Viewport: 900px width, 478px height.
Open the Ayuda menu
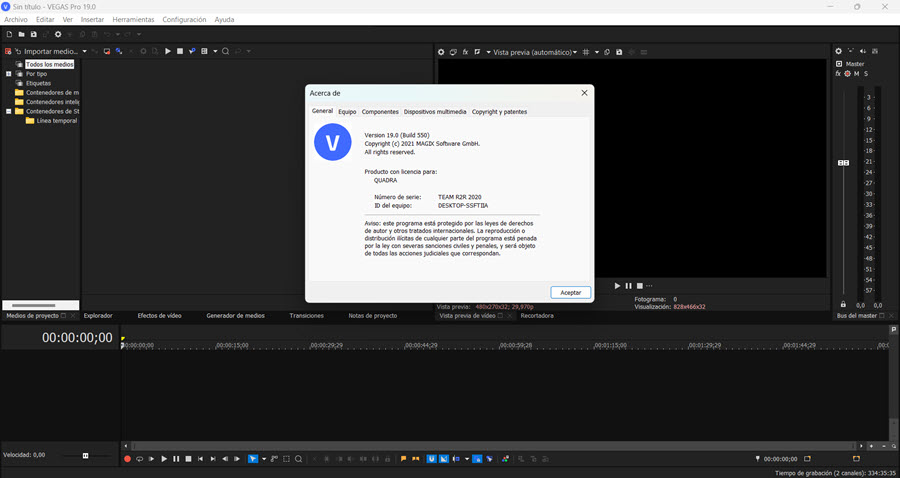coord(224,20)
